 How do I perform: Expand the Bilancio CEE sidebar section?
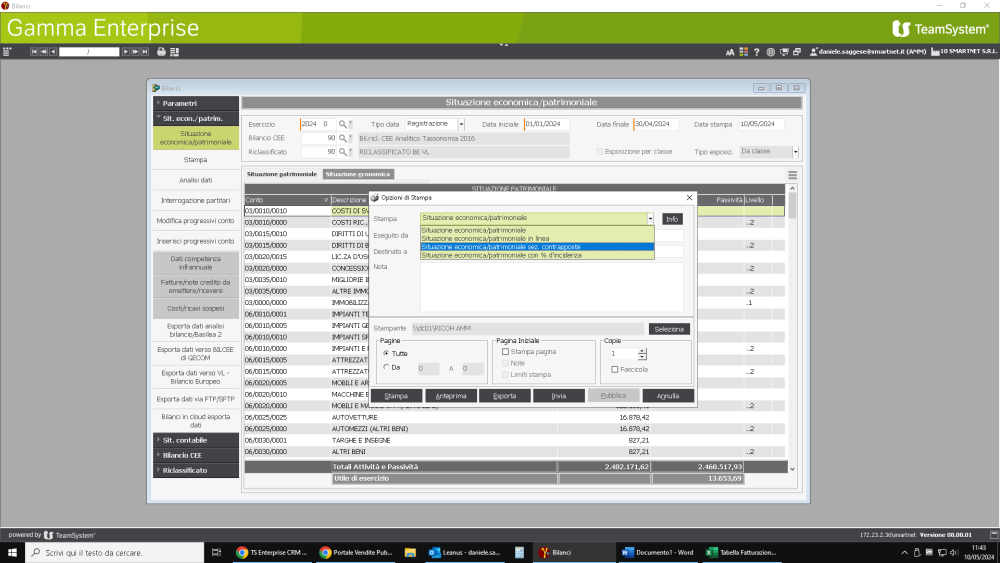pyautogui.click(x=196, y=455)
